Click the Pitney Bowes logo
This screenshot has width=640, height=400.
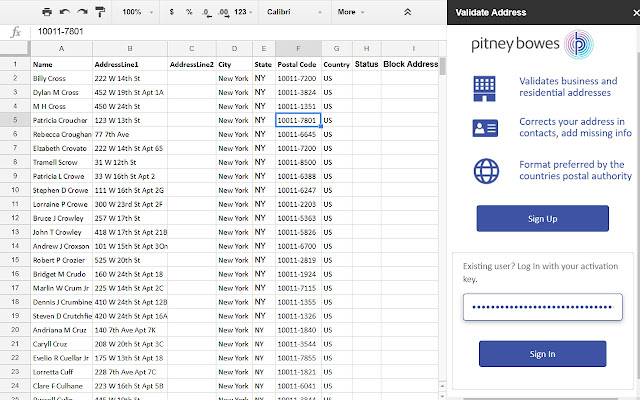532,44
